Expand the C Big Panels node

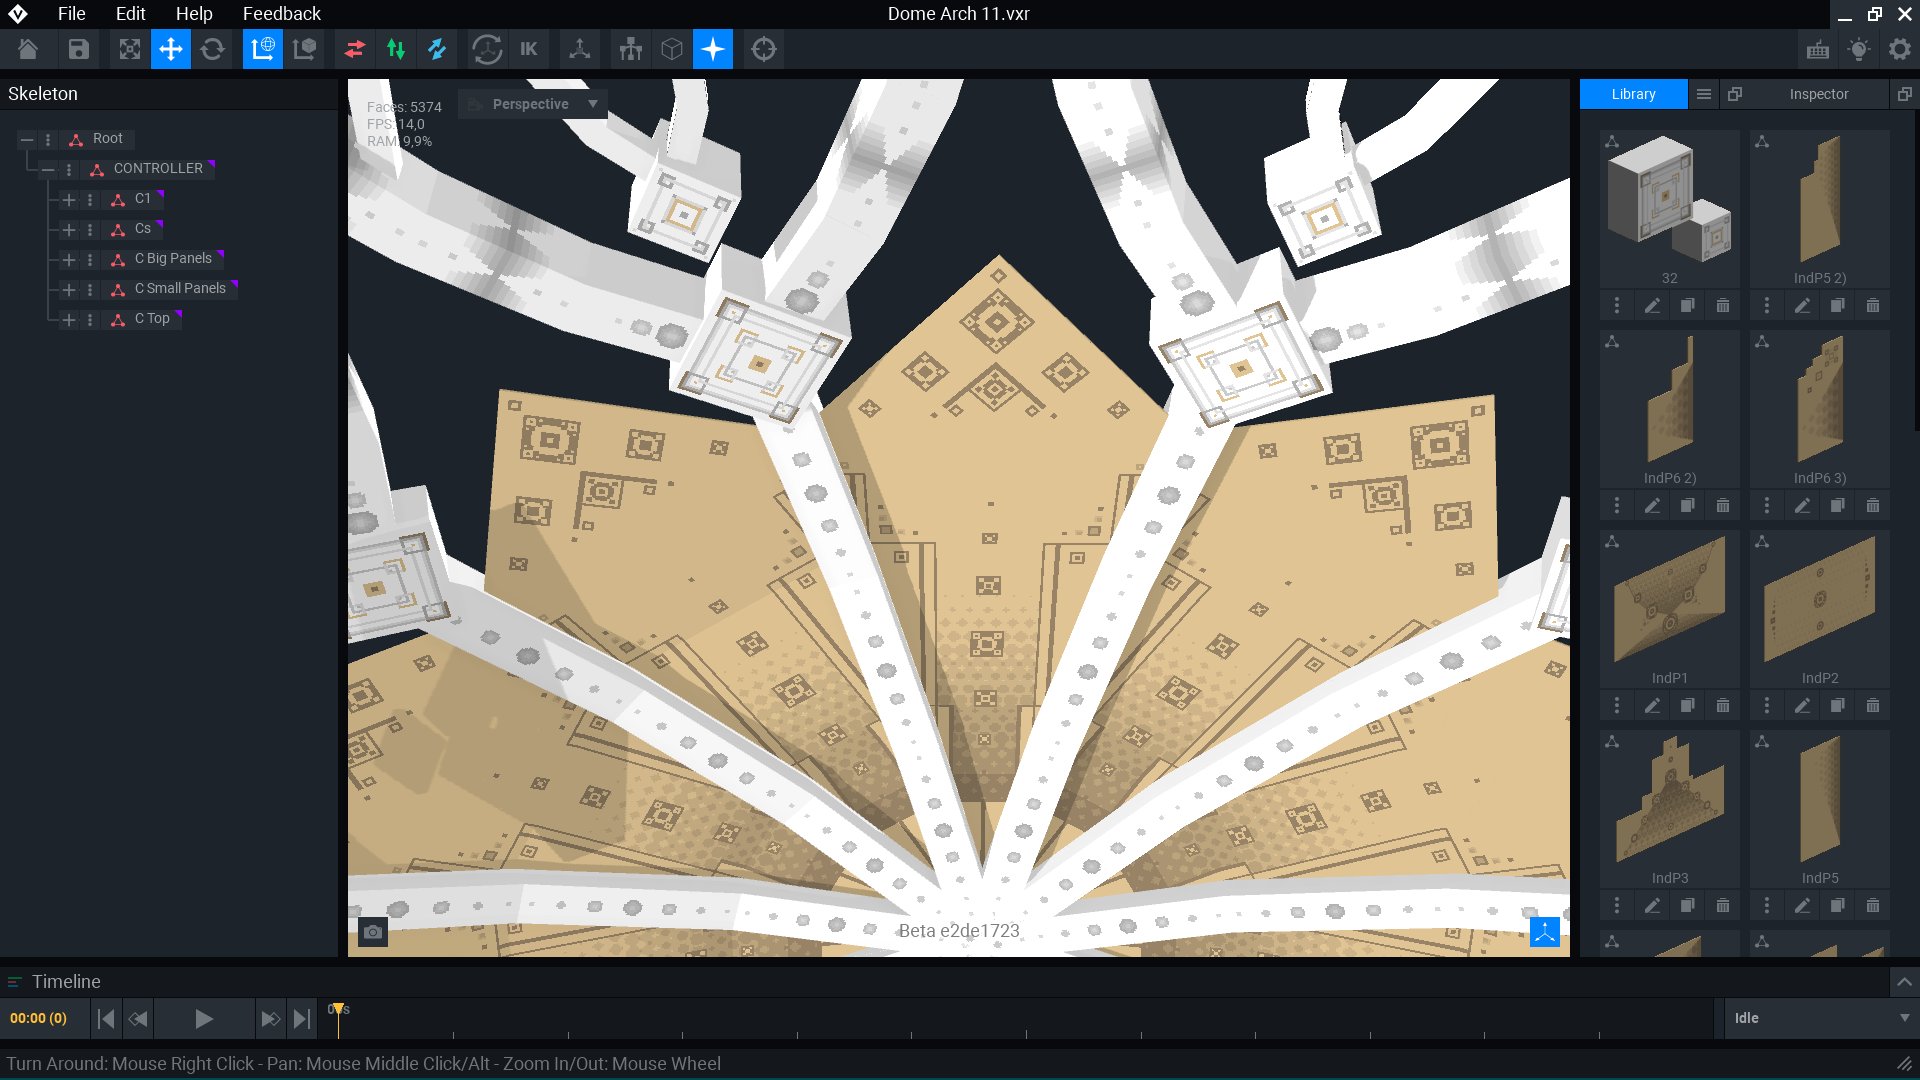(x=69, y=260)
